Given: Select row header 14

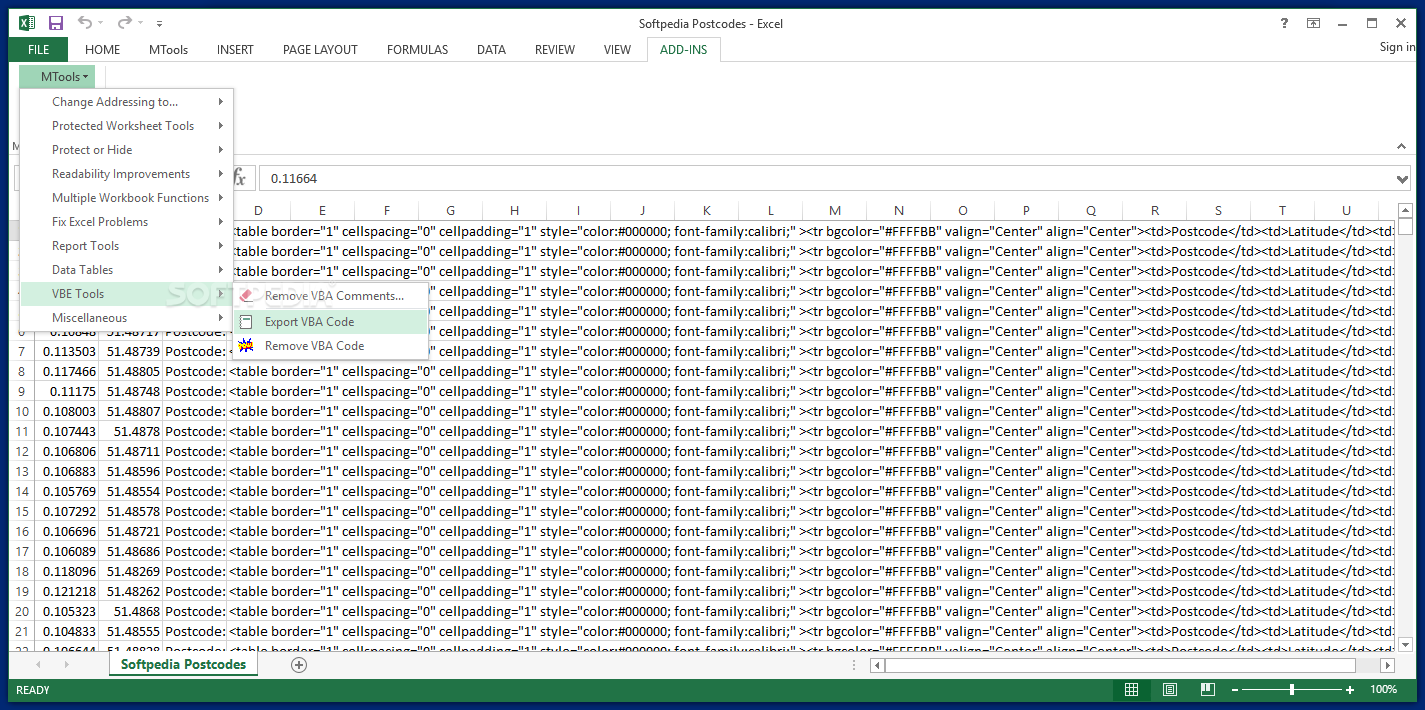Looking at the screenshot, I should click(x=21, y=491).
